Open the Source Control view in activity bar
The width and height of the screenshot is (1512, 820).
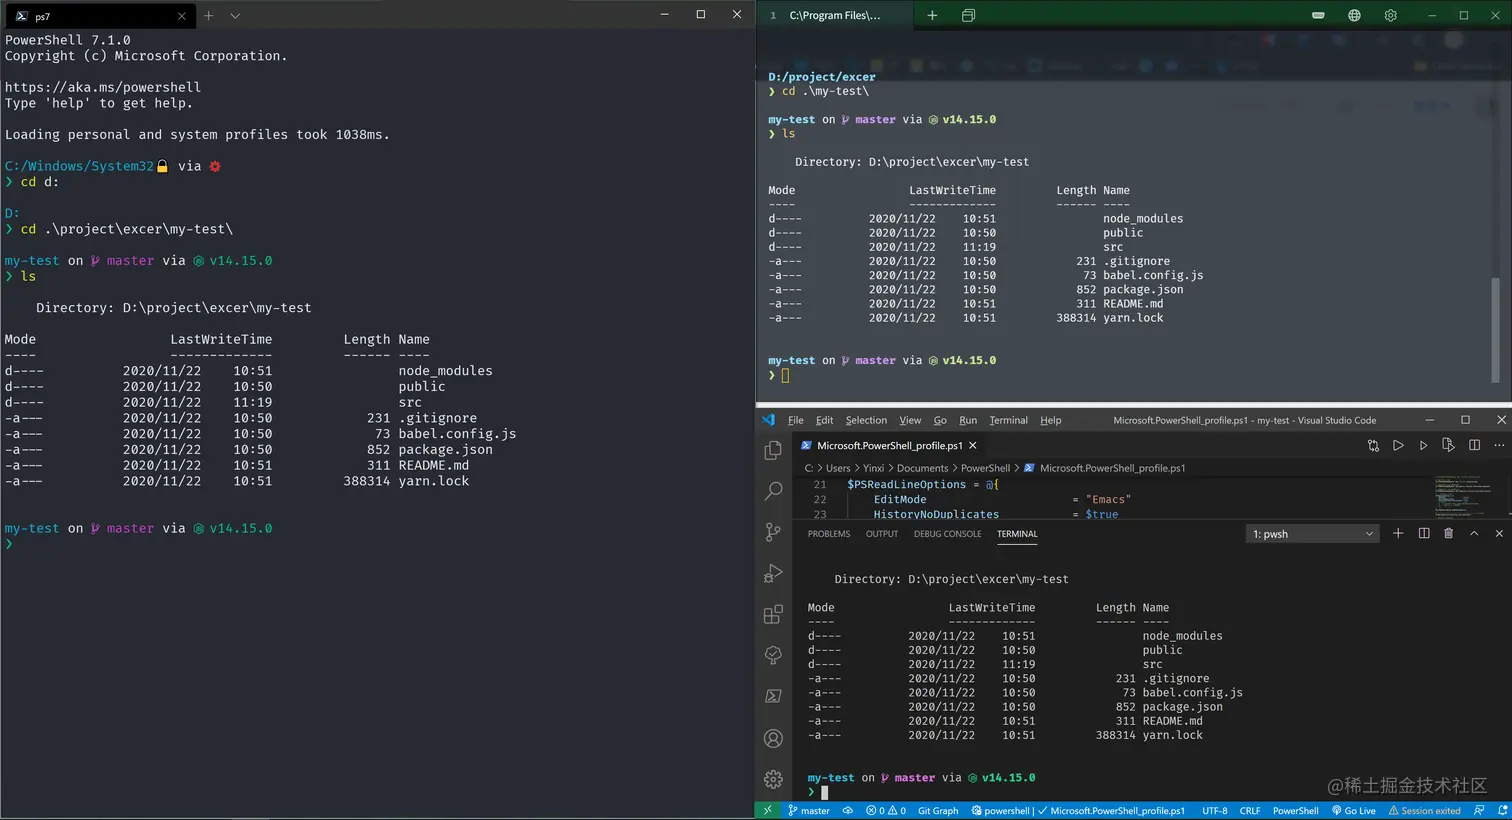tap(773, 532)
